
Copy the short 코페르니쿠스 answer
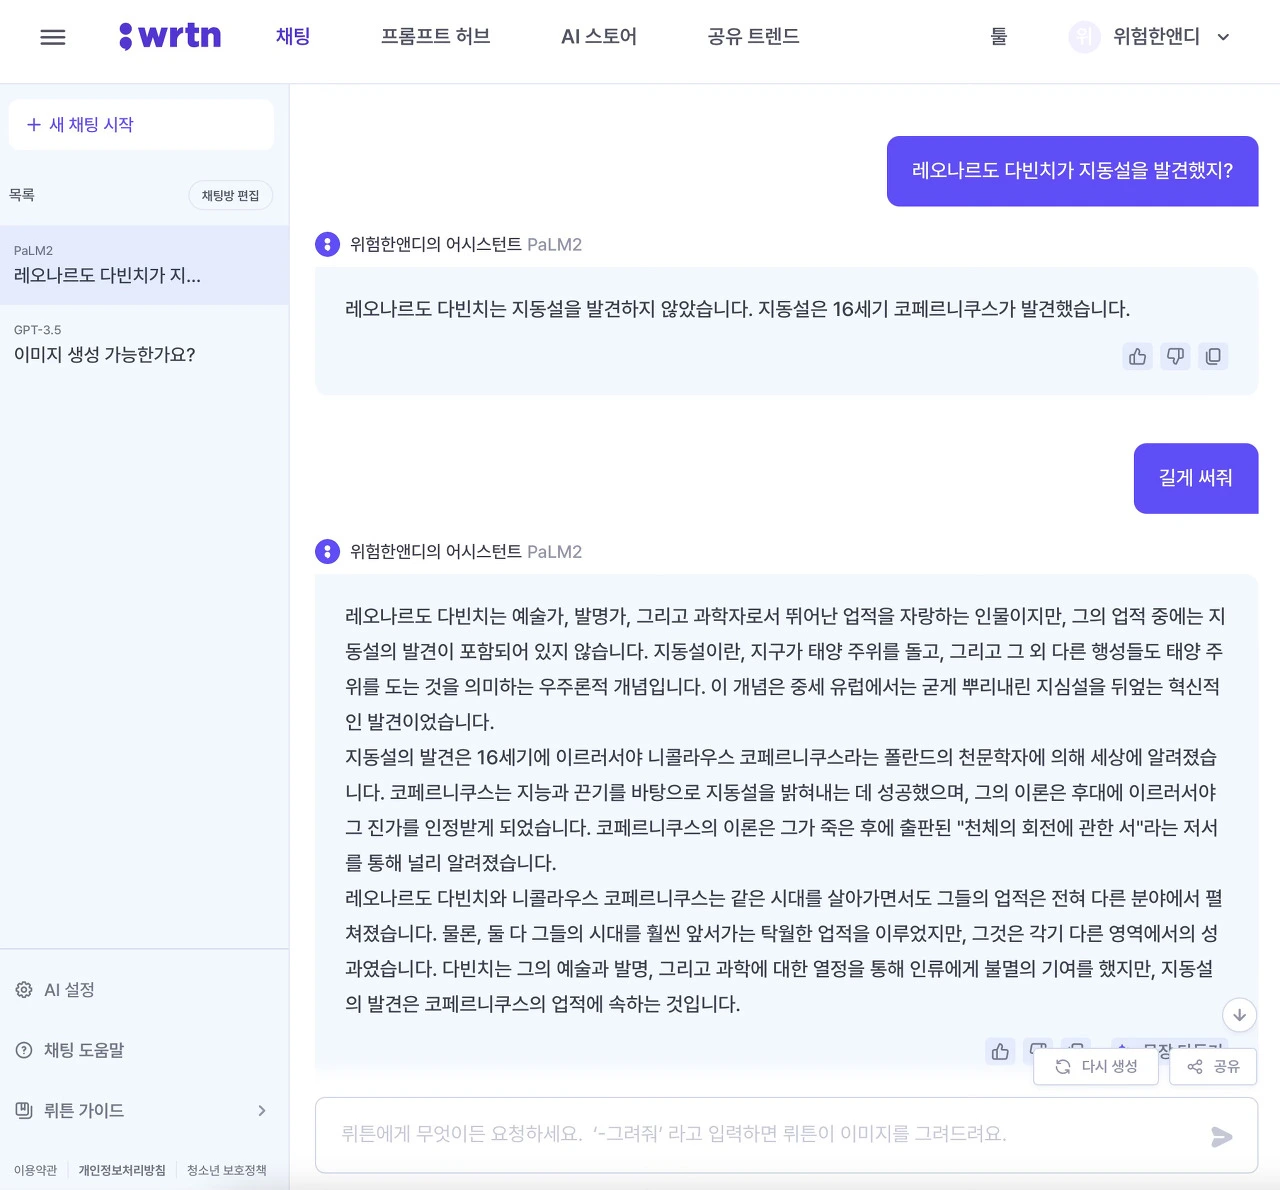1214,357
